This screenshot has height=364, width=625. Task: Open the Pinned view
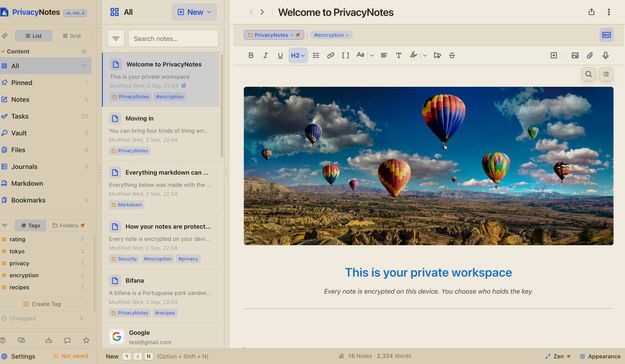[45, 83]
